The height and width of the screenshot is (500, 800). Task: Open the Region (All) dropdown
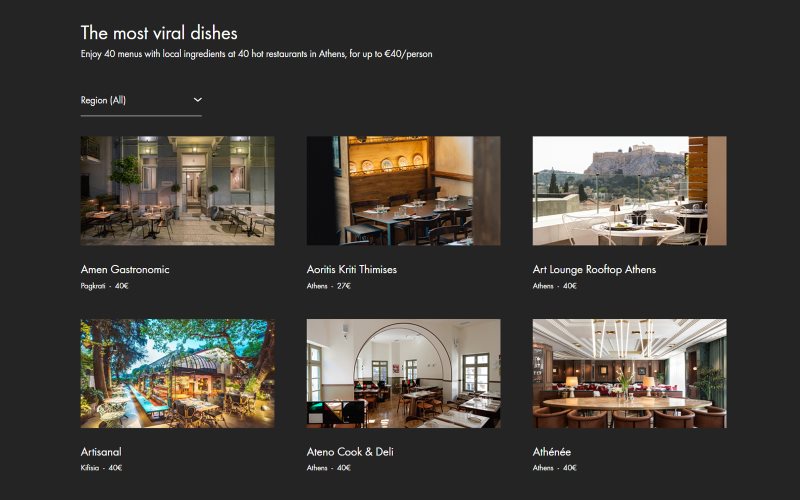coord(141,101)
